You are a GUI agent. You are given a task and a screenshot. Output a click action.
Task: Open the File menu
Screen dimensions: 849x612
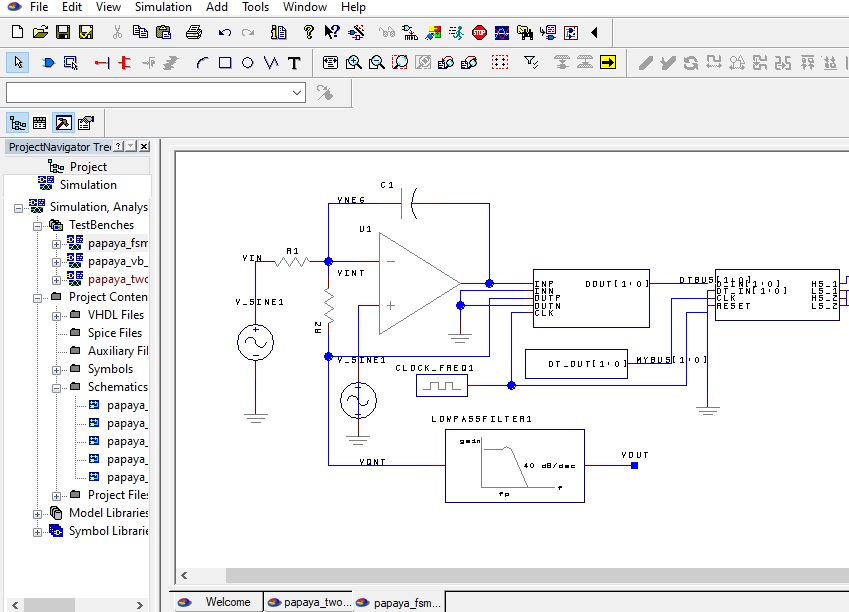click(39, 7)
